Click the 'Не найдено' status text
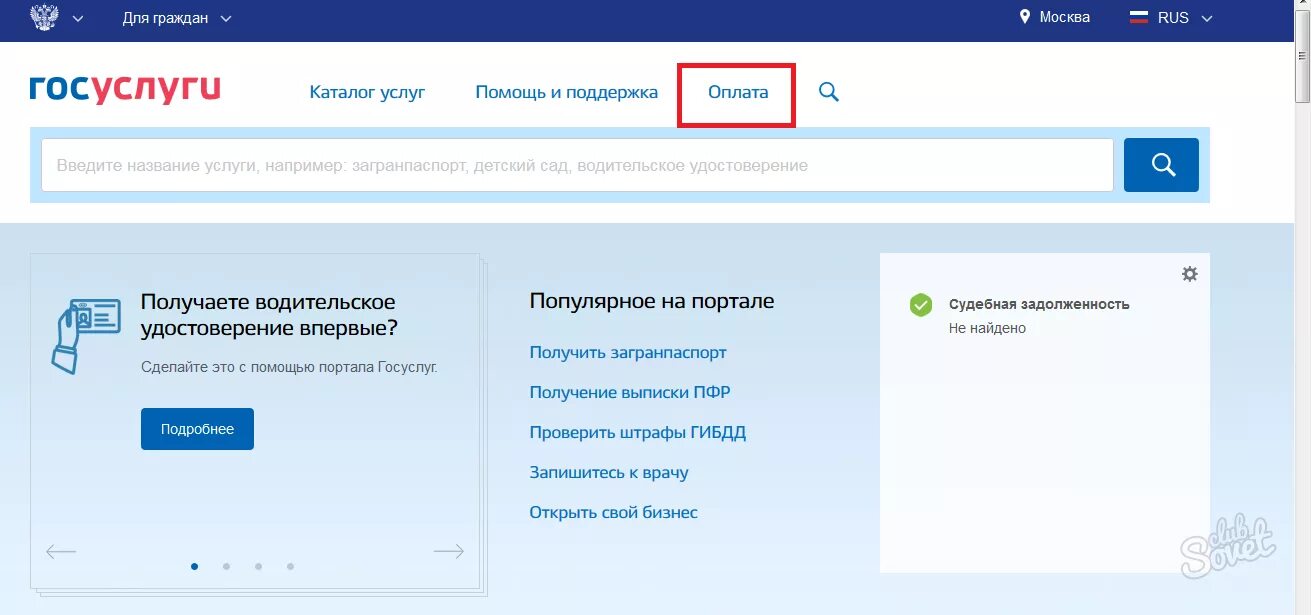Image resolution: width=1311 pixels, height=615 pixels. click(987, 328)
